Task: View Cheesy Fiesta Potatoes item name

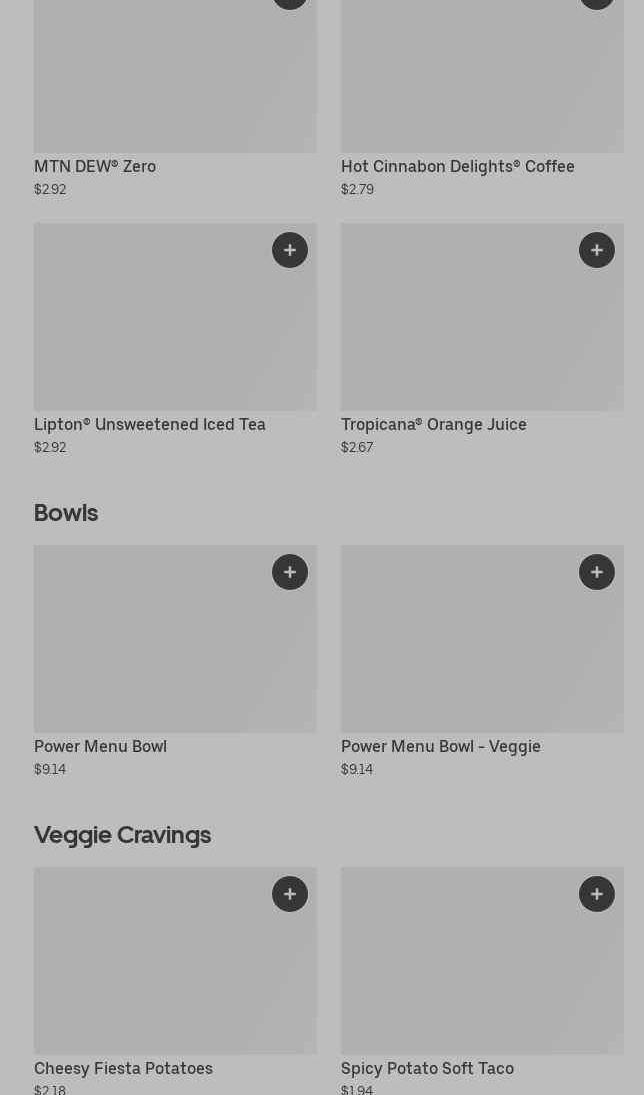Action: [123, 1069]
